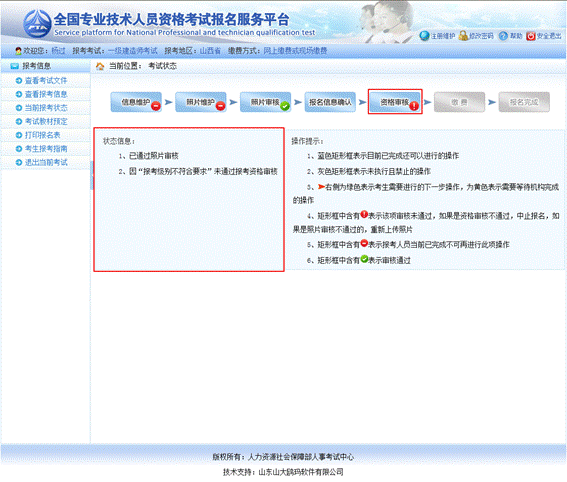
Task: Click the red exclamation badge on 资格审核
Action: pyautogui.click(x=414, y=106)
